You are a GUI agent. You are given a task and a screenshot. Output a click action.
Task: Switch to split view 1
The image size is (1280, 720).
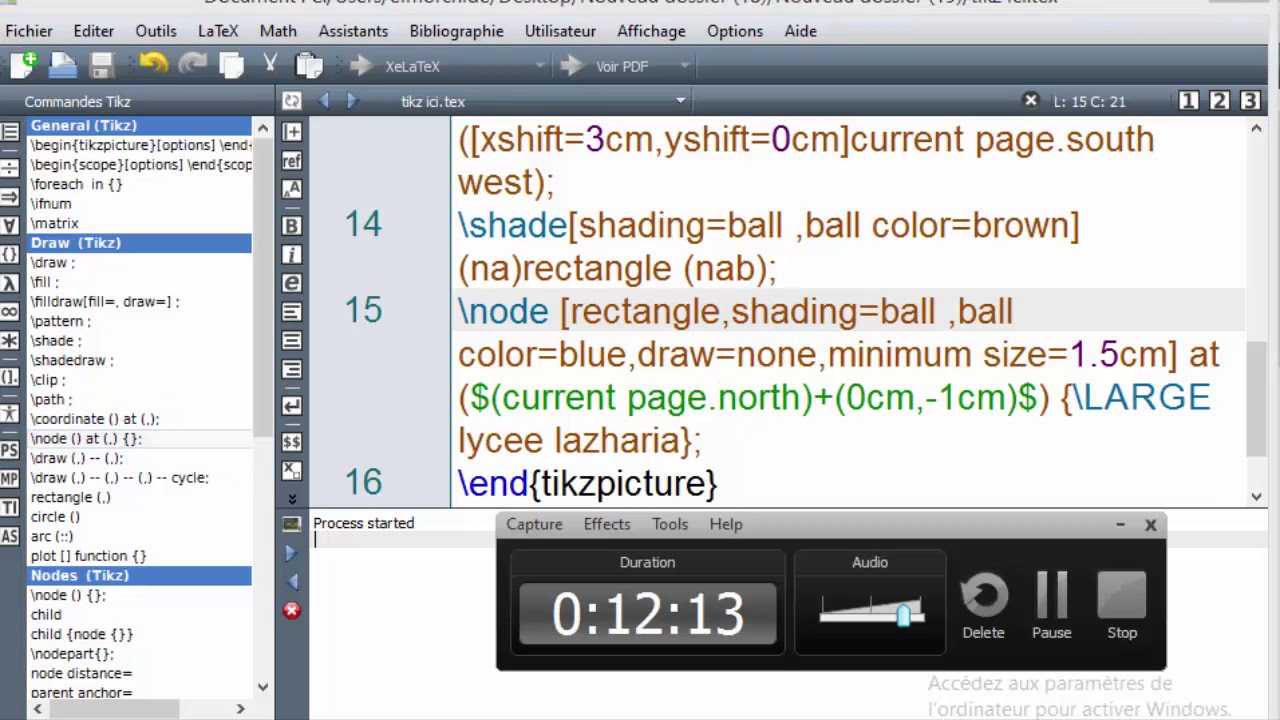(x=1188, y=100)
